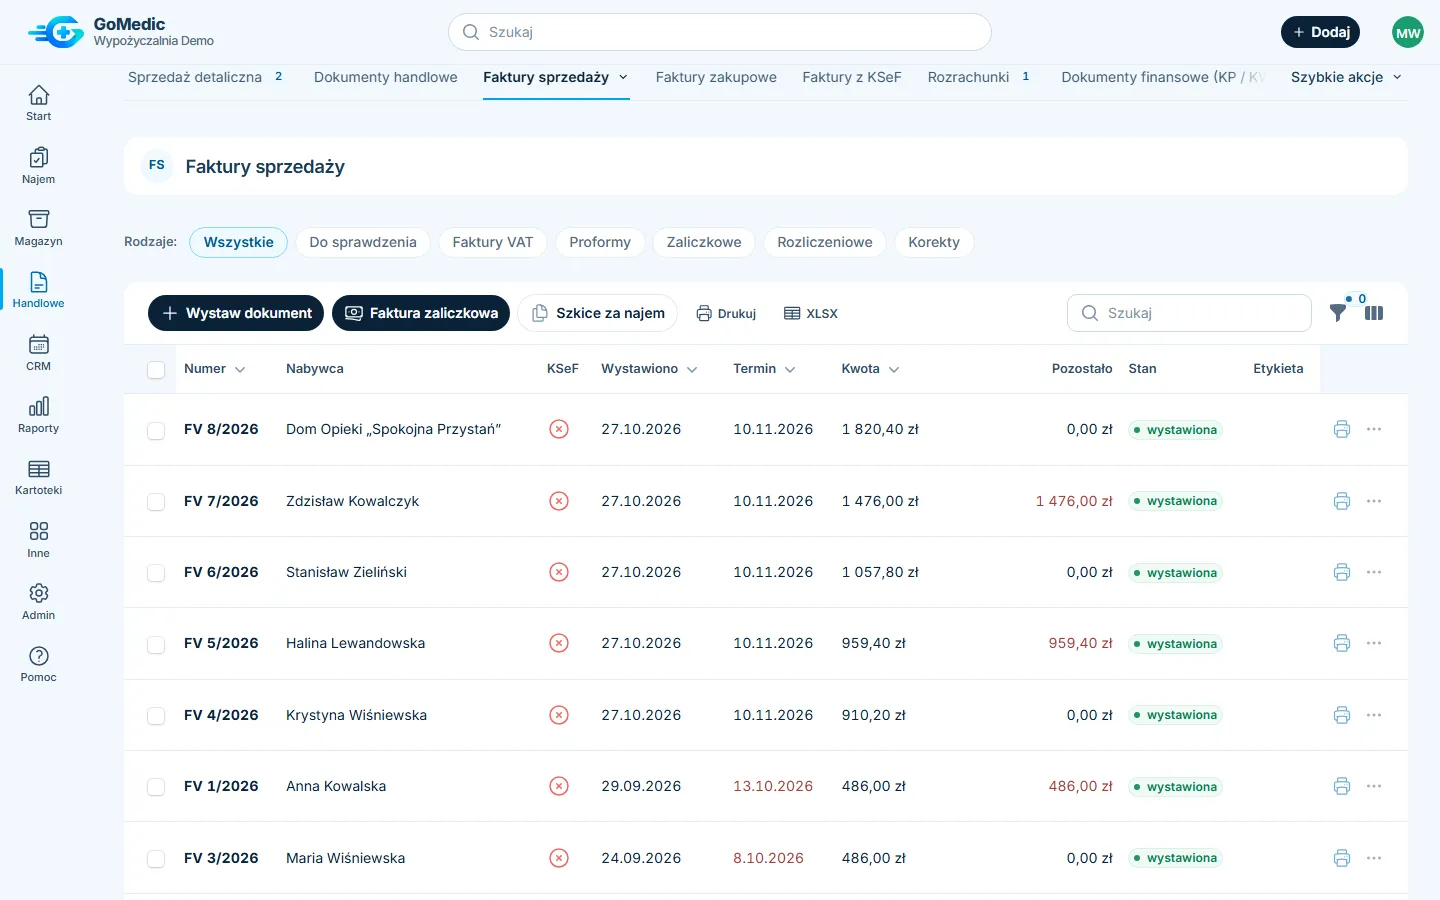Open Raporty in the sidebar
Image resolution: width=1440 pixels, height=900 pixels.
pyautogui.click(x=38, y=415)
